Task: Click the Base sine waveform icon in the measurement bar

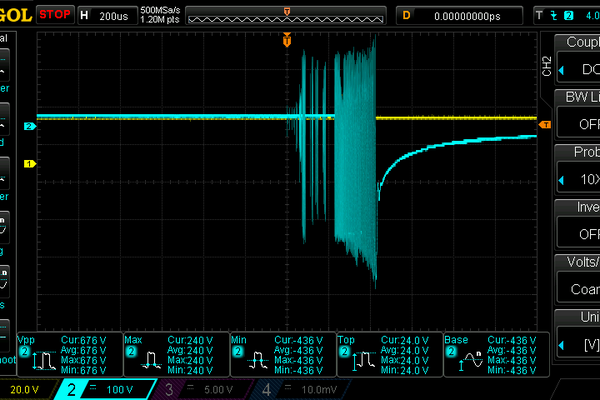Action: (471, 360)
